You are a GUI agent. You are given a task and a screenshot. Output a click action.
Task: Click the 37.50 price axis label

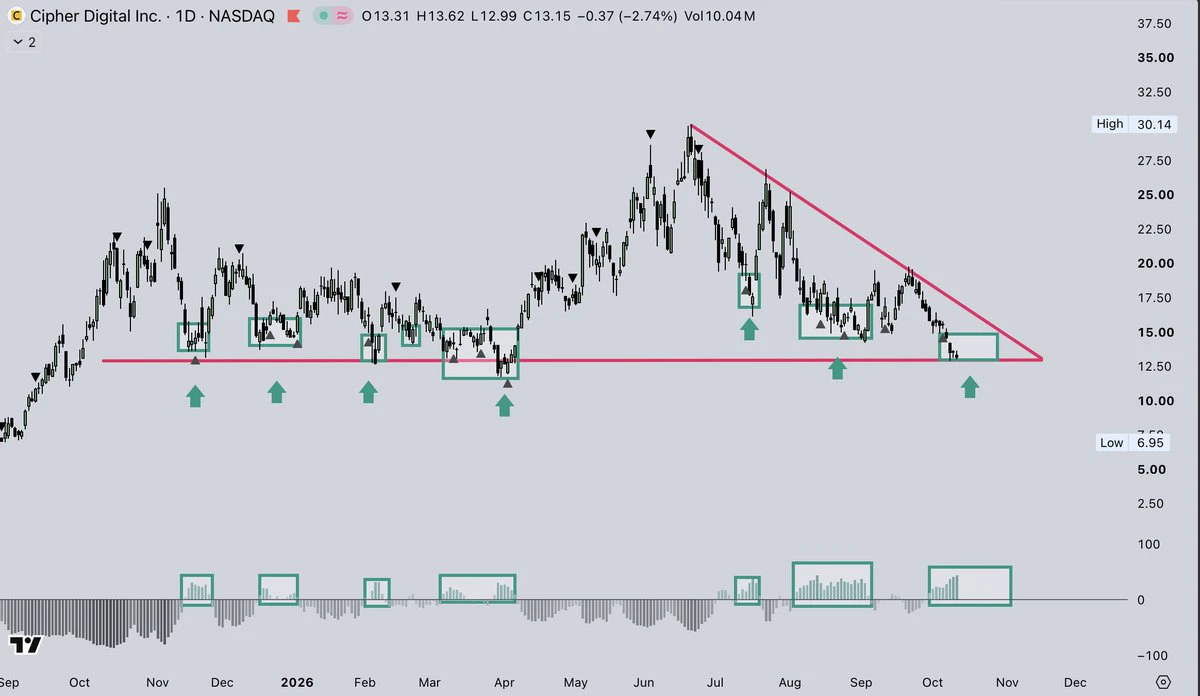(x=1155, y=23)
